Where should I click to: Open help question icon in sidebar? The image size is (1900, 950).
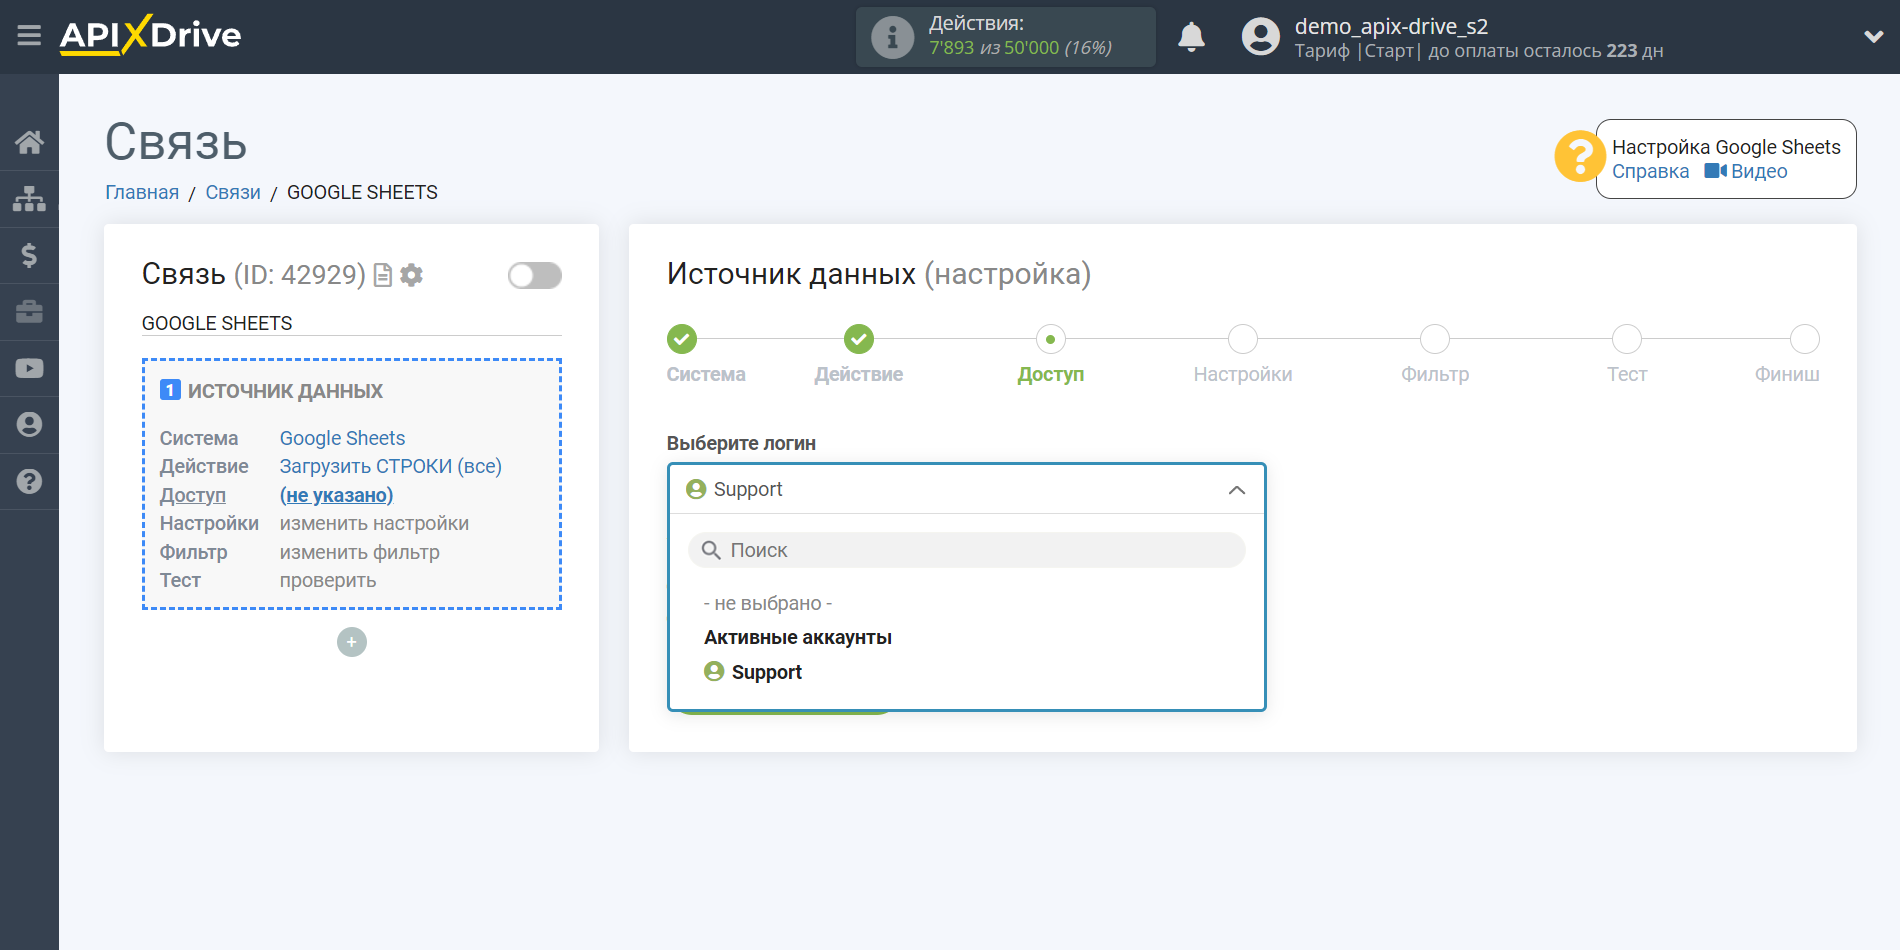(29, 481)
